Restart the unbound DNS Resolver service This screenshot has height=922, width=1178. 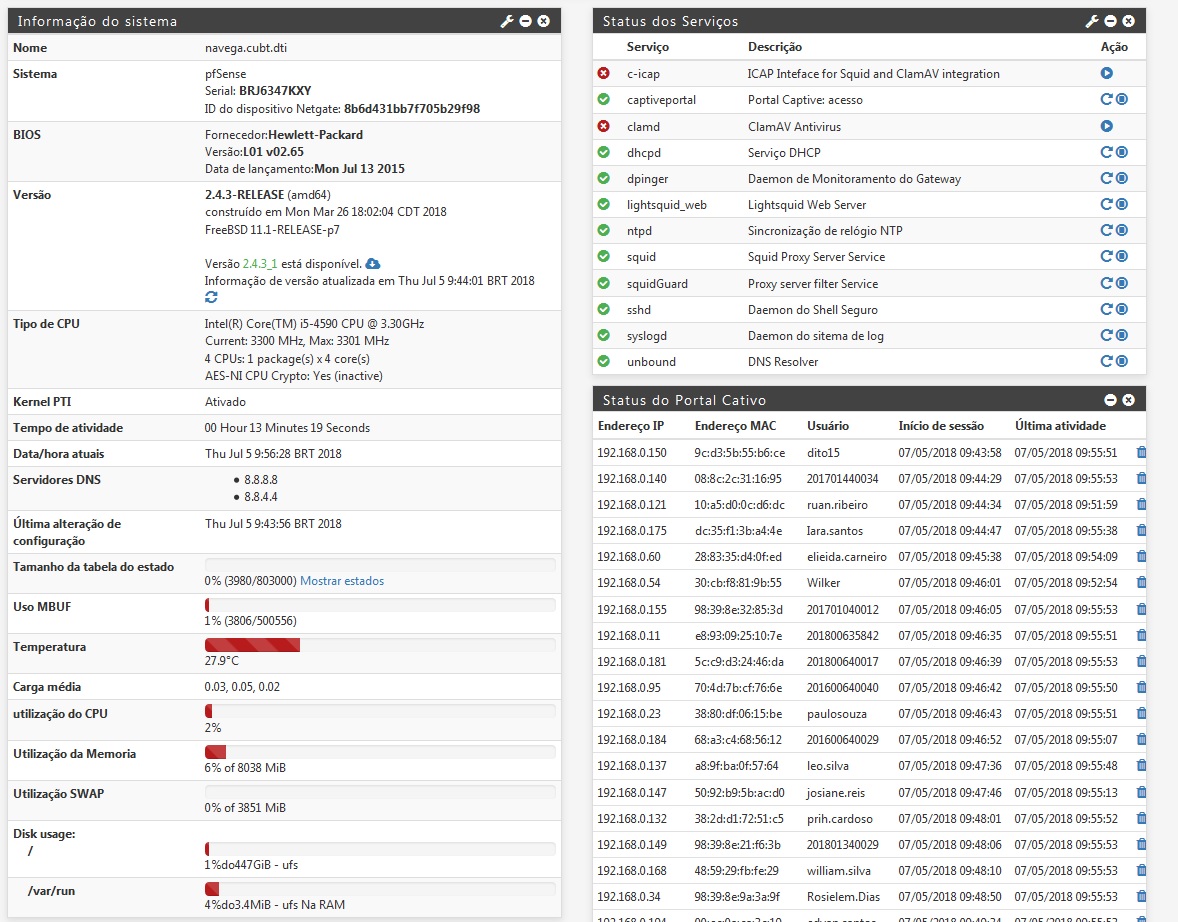pos(1106,362)
